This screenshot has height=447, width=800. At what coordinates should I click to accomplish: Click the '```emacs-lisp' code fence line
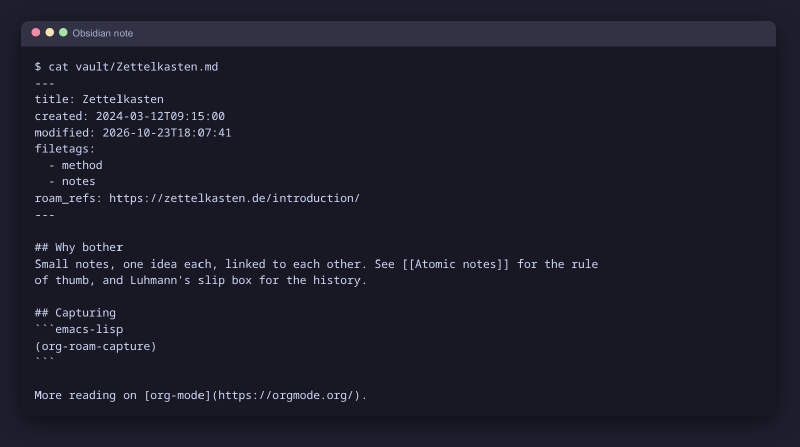coord(79,329)
